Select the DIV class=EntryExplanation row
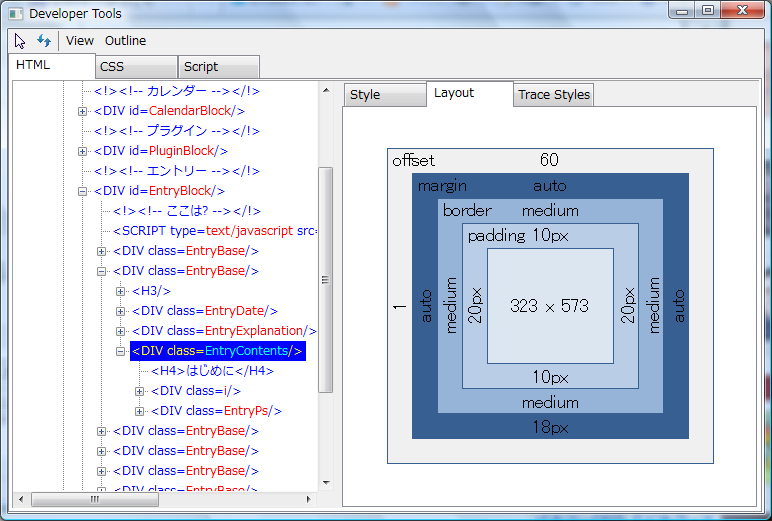The width and height of the screenshot is (772, 521). [224, 331]
